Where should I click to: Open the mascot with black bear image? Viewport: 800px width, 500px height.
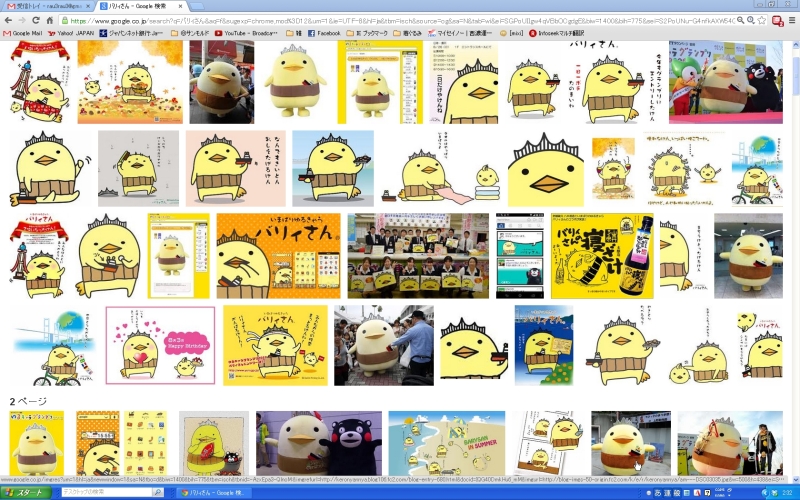click(318, 443)
